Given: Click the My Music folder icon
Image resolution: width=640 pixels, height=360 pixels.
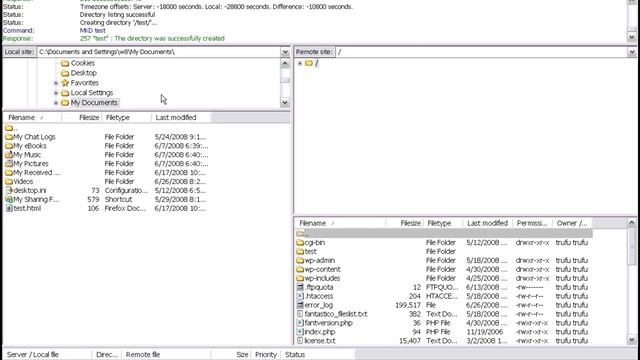Looking at the screenshot, I should [9, 155].
